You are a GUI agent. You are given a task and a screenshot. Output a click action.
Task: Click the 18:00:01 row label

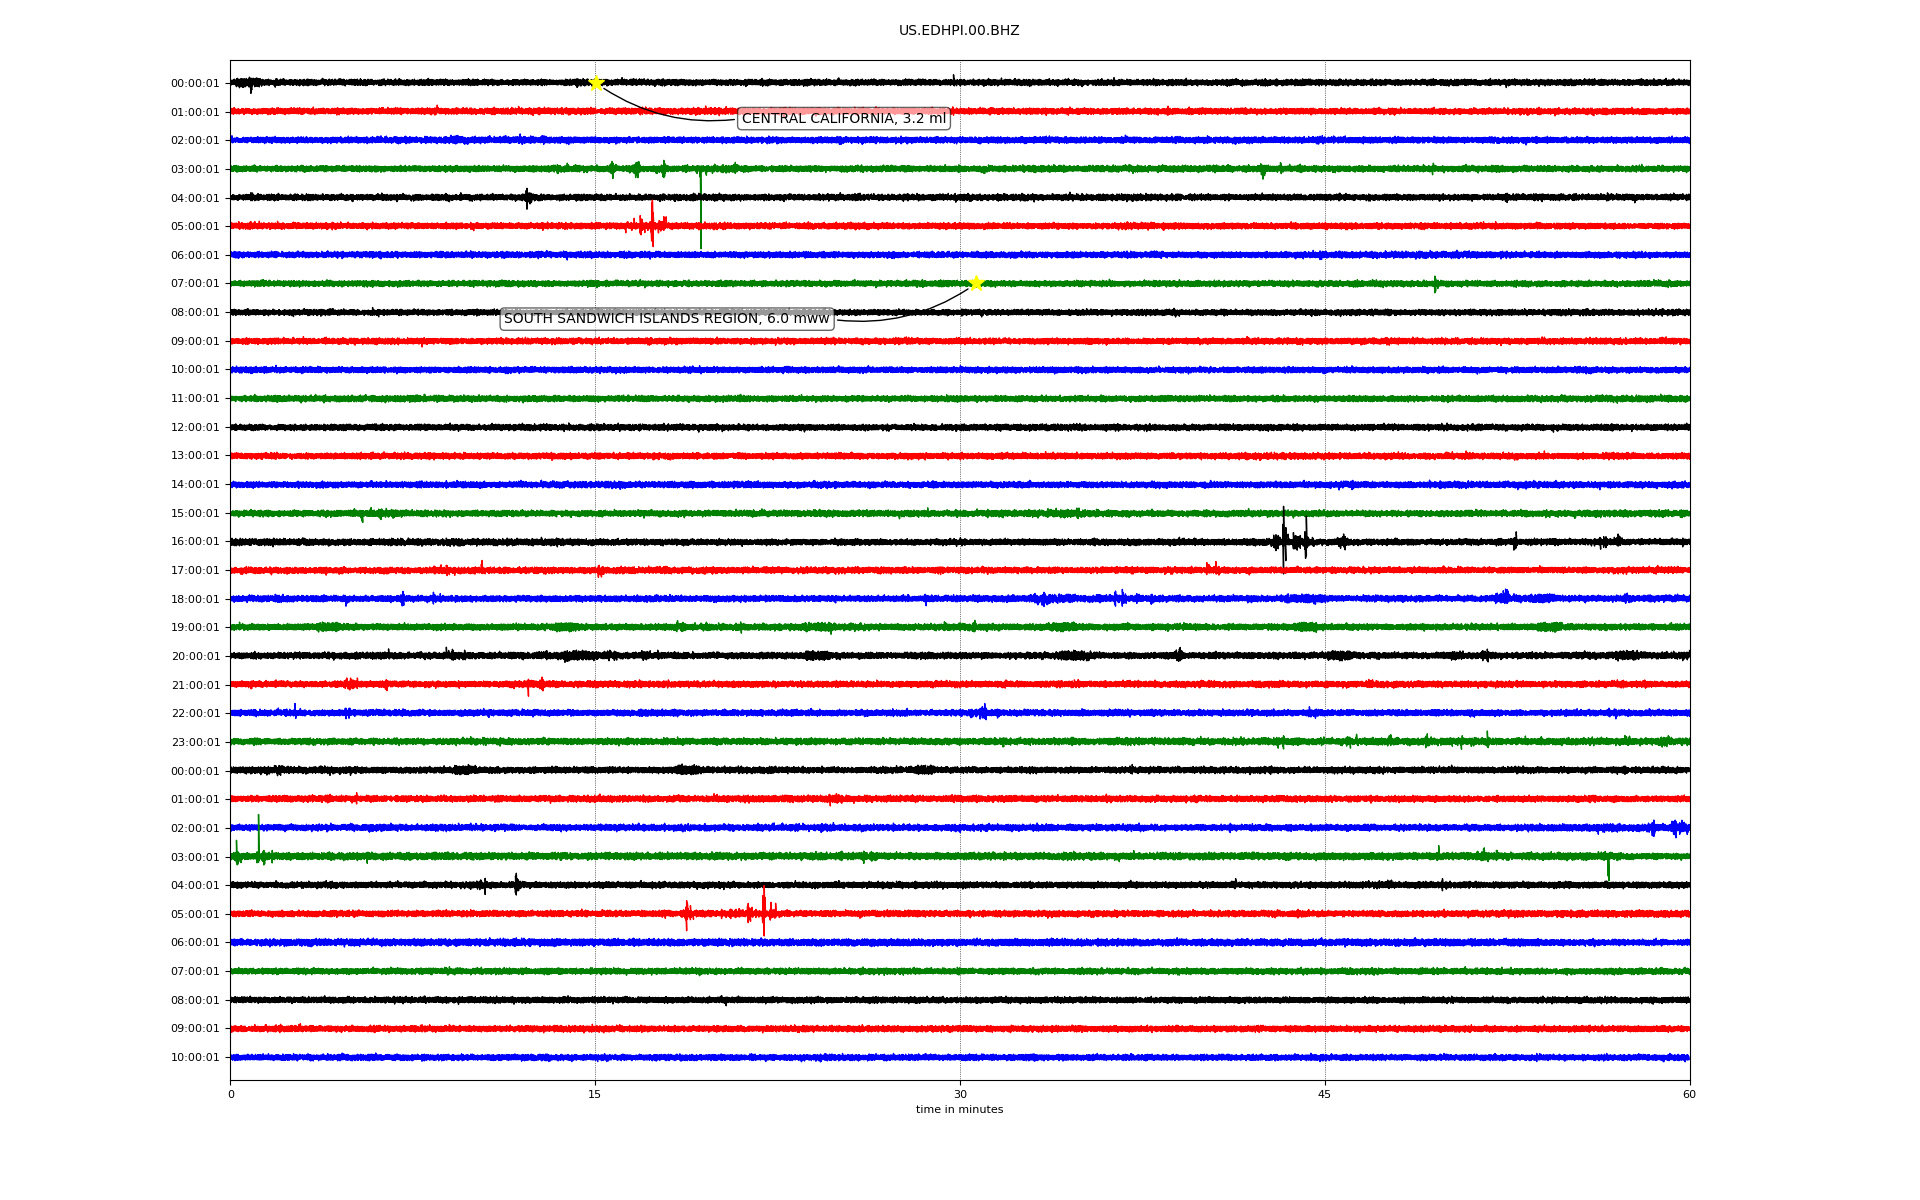(195, 600)
